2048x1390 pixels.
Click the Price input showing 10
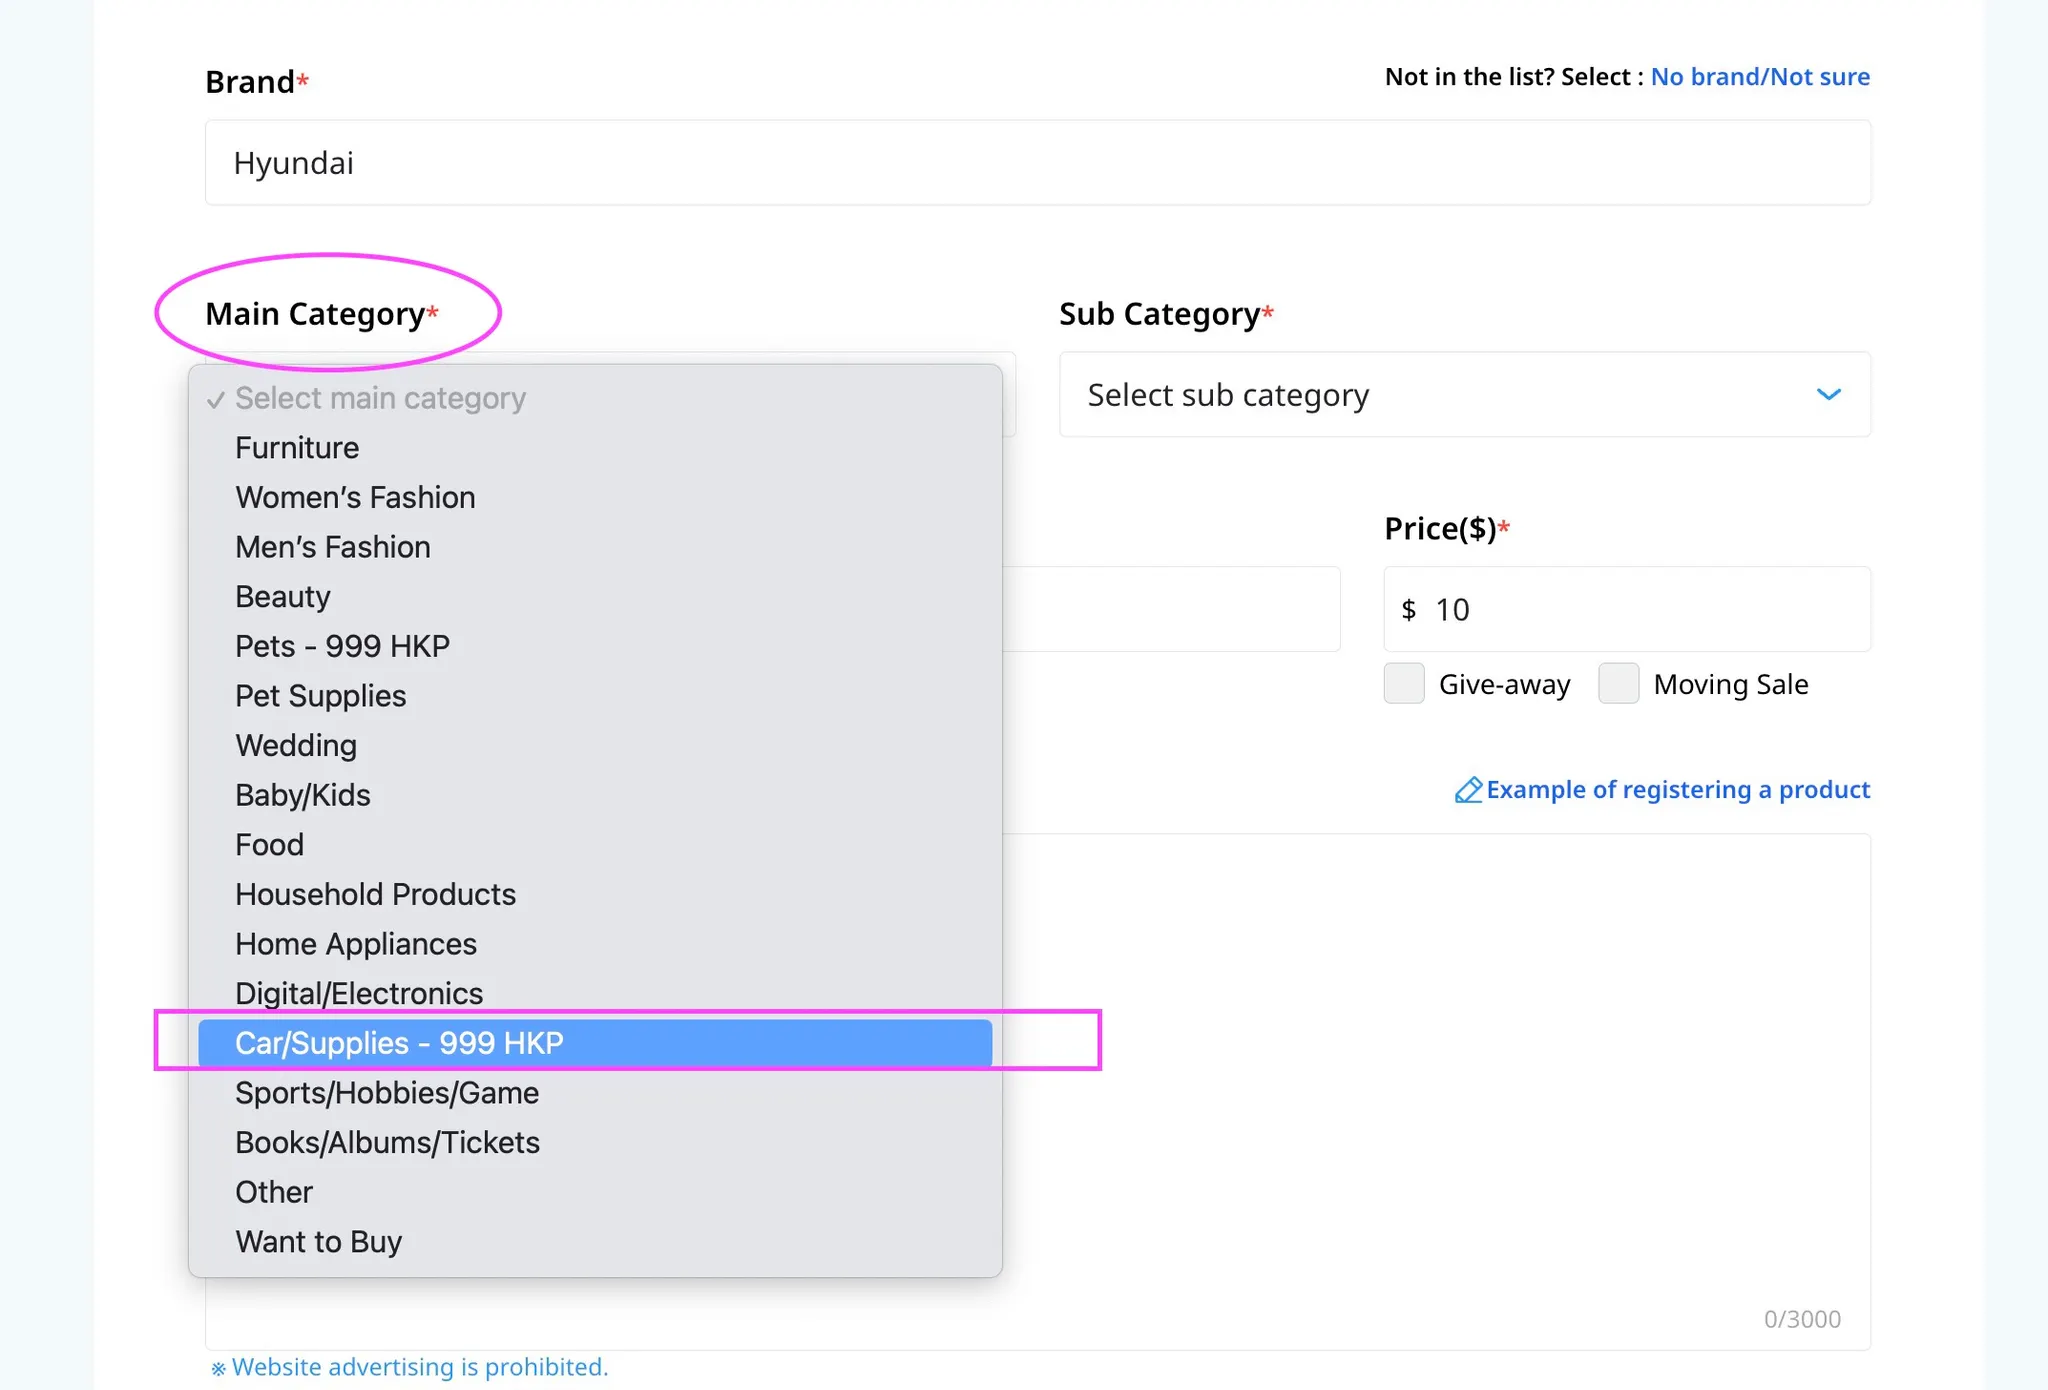(1640, 610)
